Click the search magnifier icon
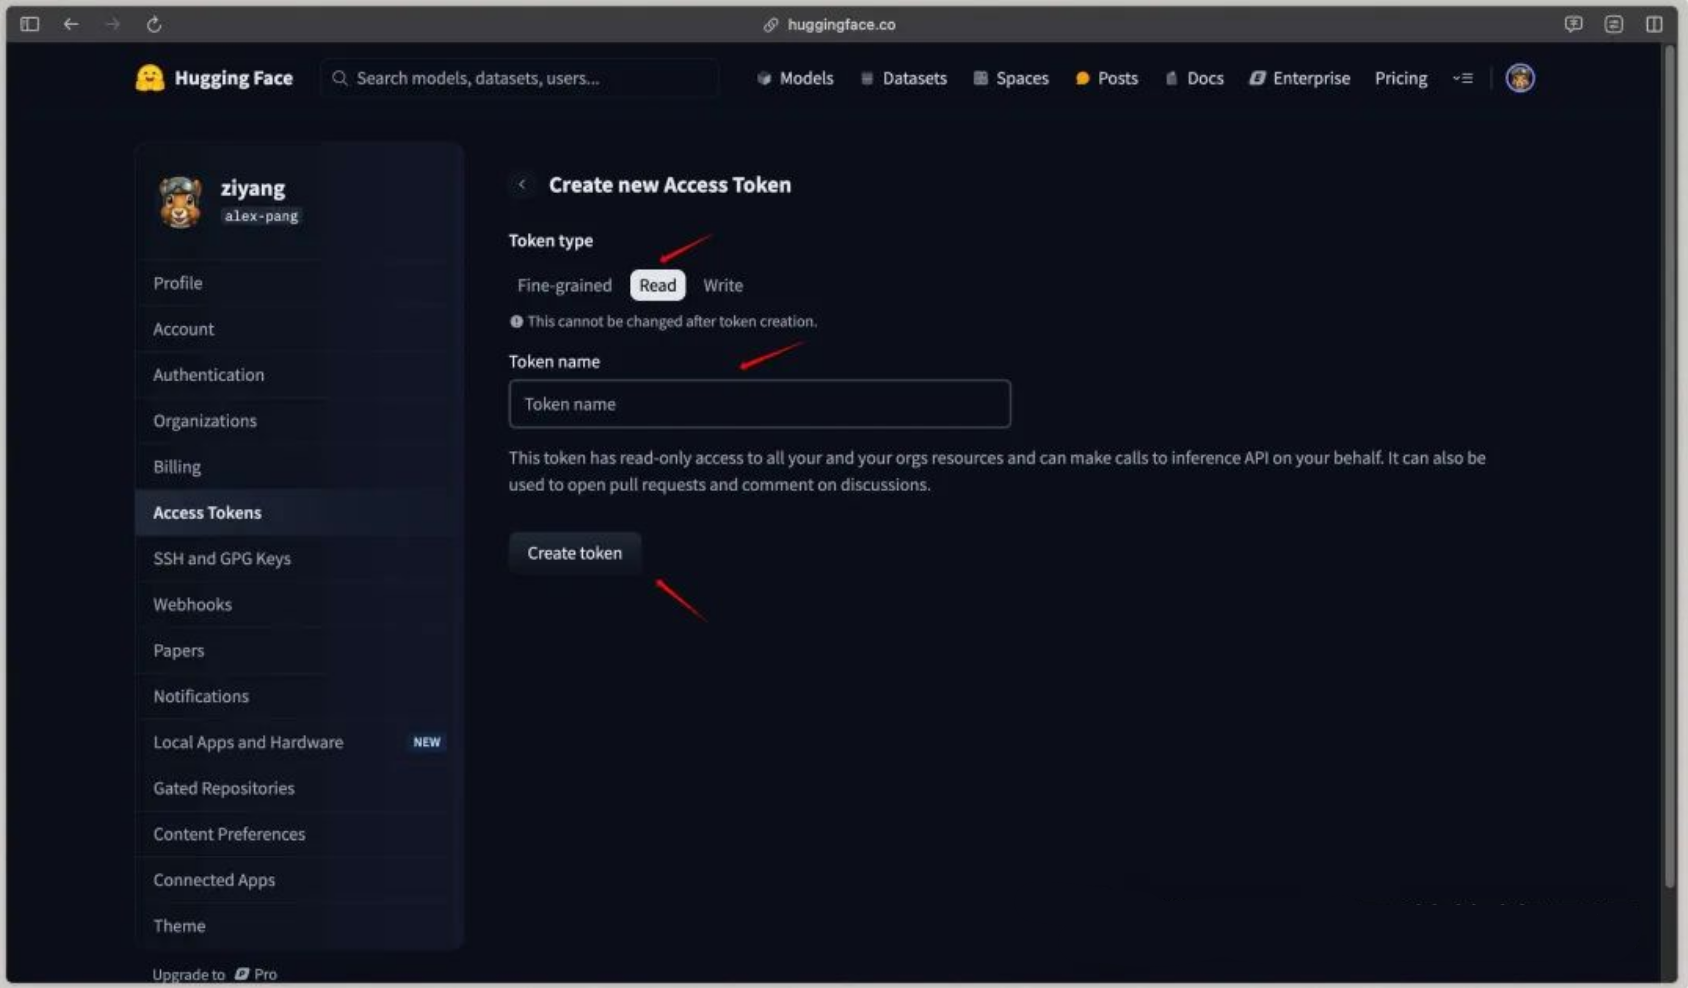 point(340,78)
